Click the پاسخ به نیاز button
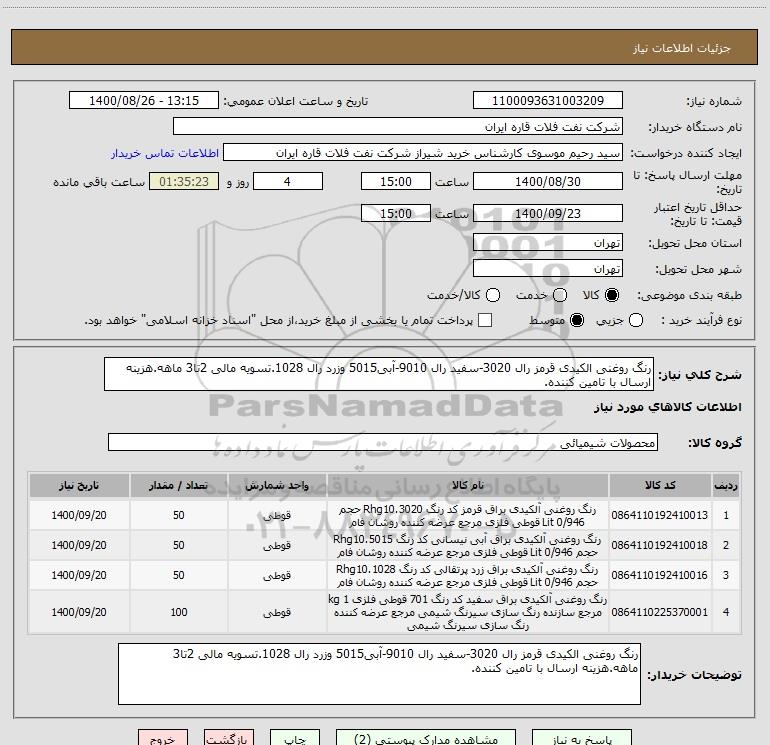This screenshot has width=770, height=745. click(x=582, y=738)
